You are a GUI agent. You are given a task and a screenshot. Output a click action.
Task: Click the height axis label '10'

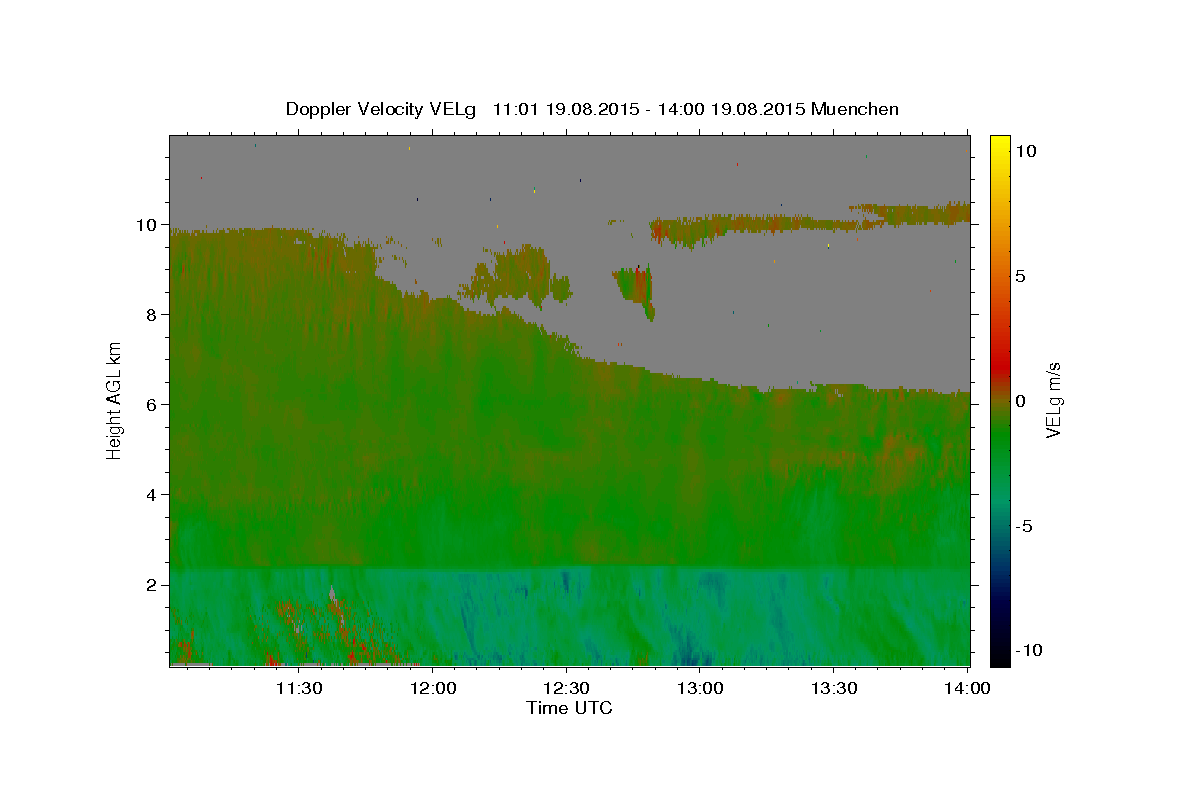[148, 225]
